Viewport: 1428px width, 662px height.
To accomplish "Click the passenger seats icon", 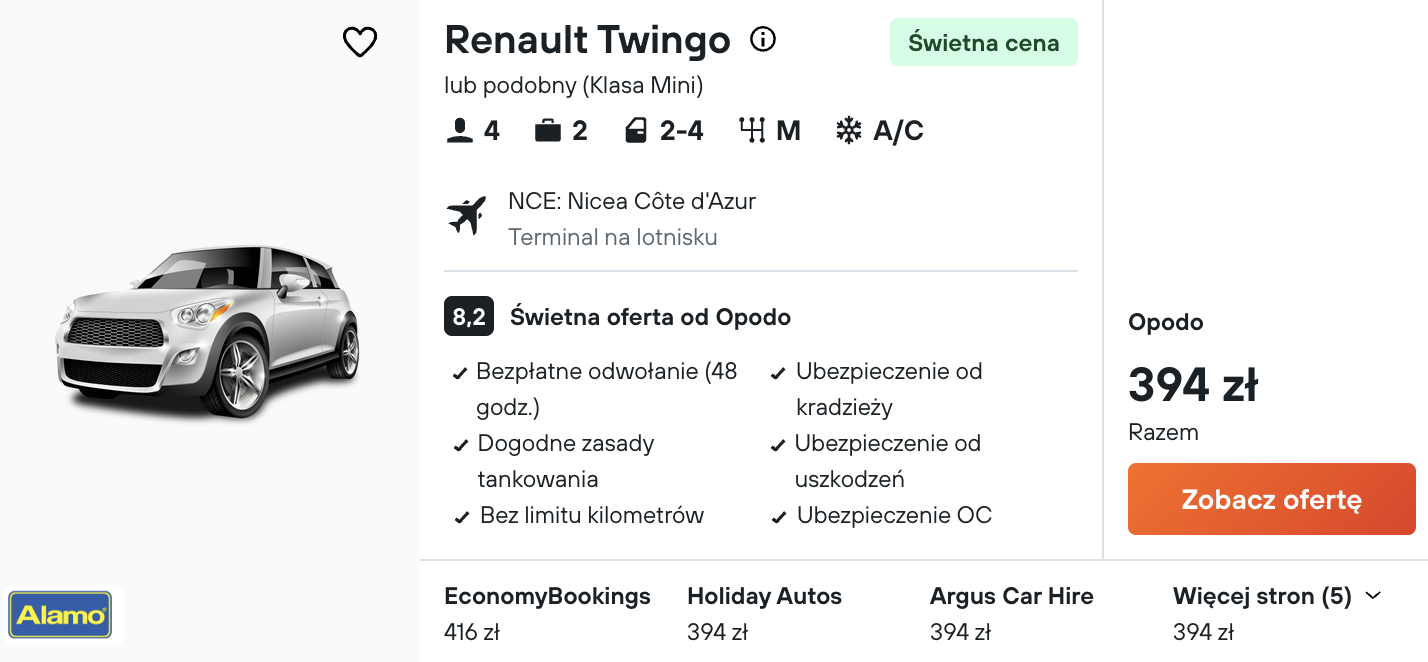I will point(459,131).
